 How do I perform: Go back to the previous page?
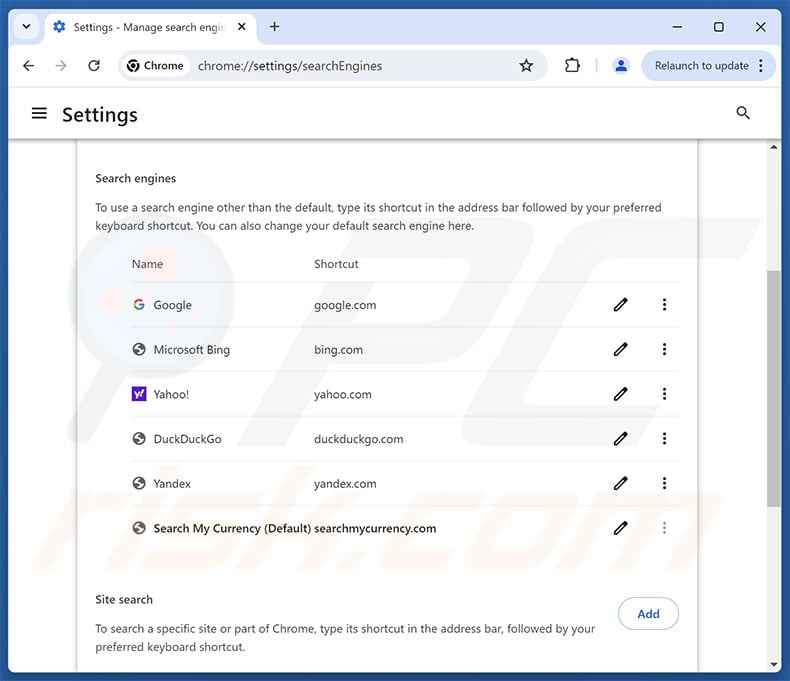click(x=29, y=65)
